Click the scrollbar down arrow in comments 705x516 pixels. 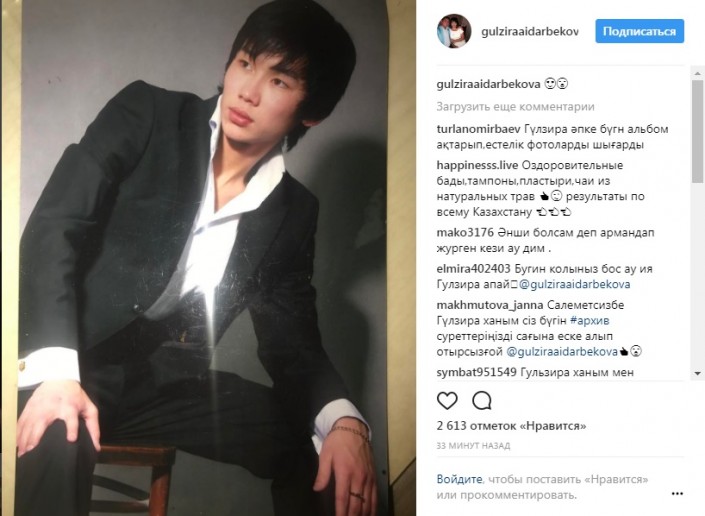697,374
